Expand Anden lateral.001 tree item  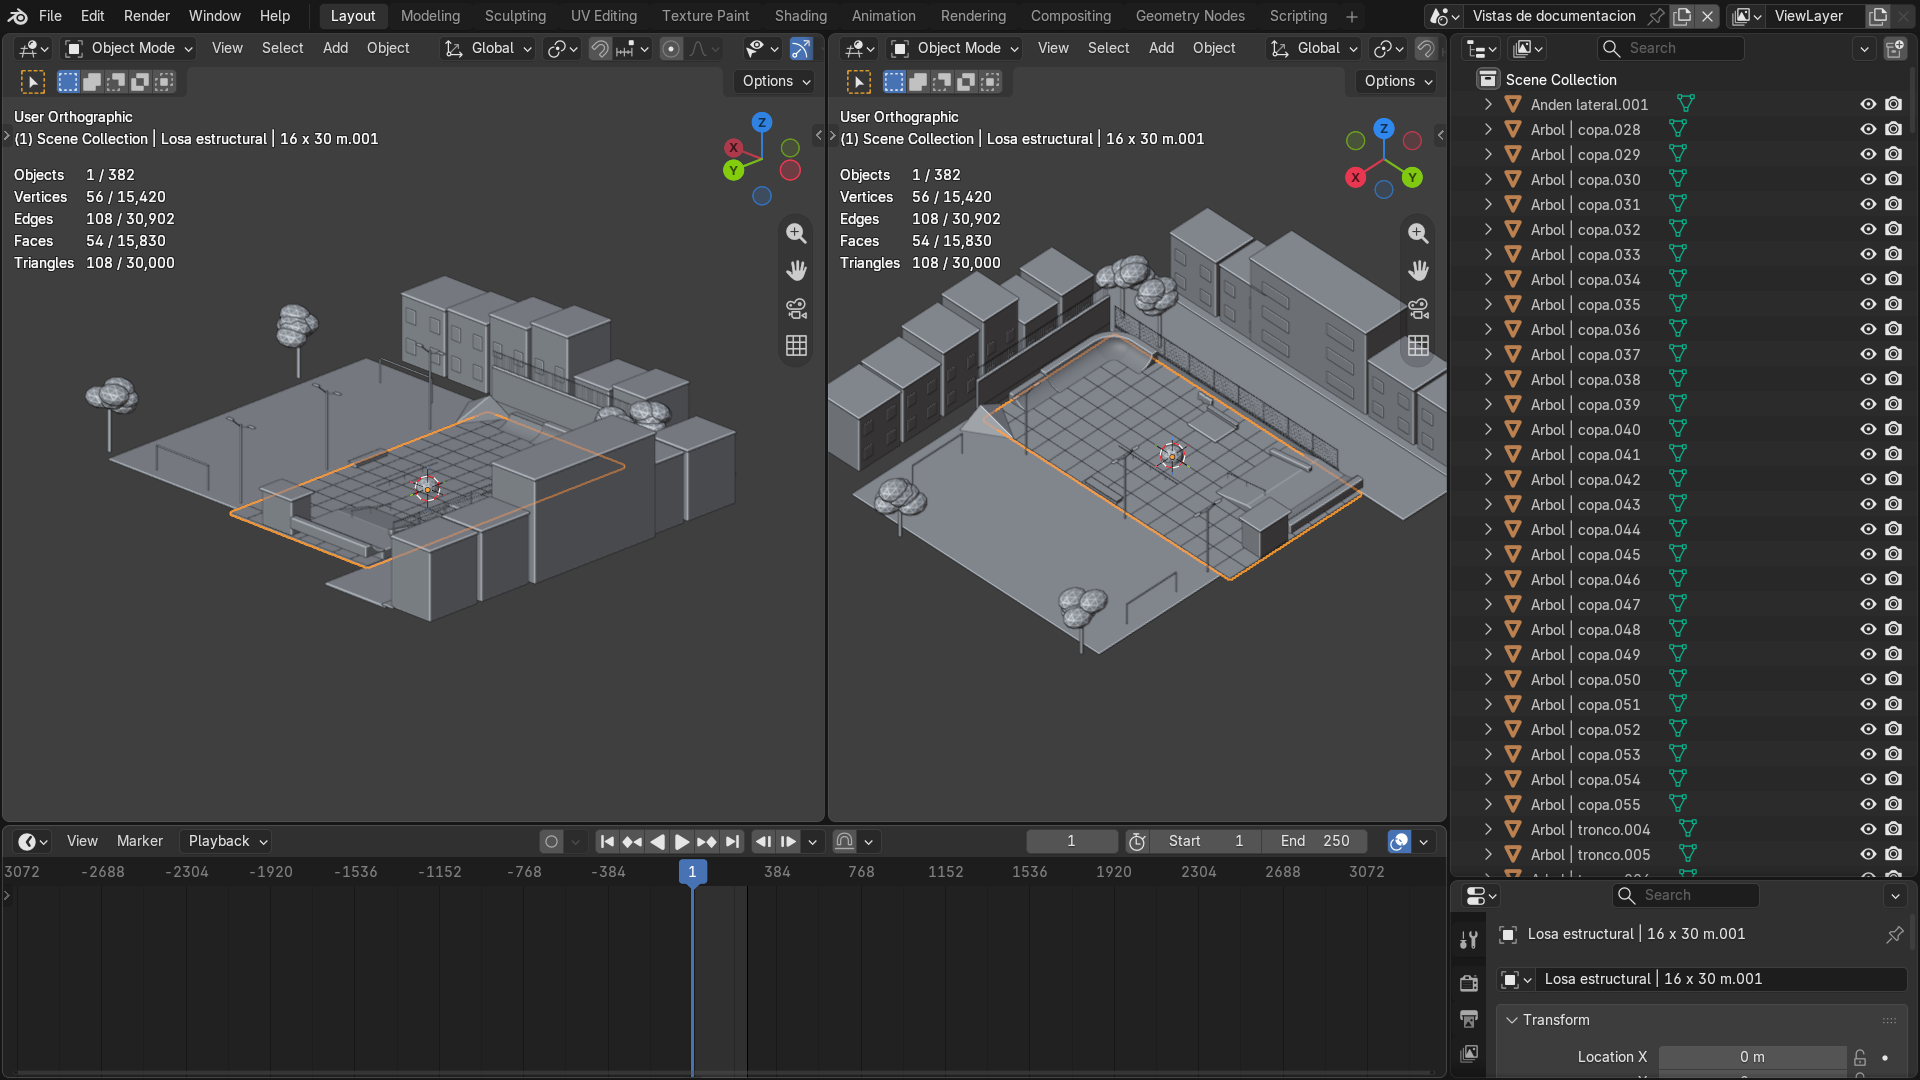[1488, 104]
